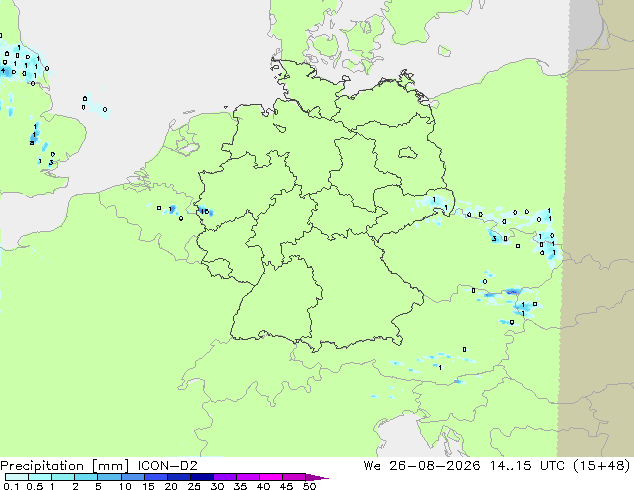This screenshot has height=490, width=634.
Task: Click the '20' legend scale label
Action: pyautogui.click(x=171, y=486)
